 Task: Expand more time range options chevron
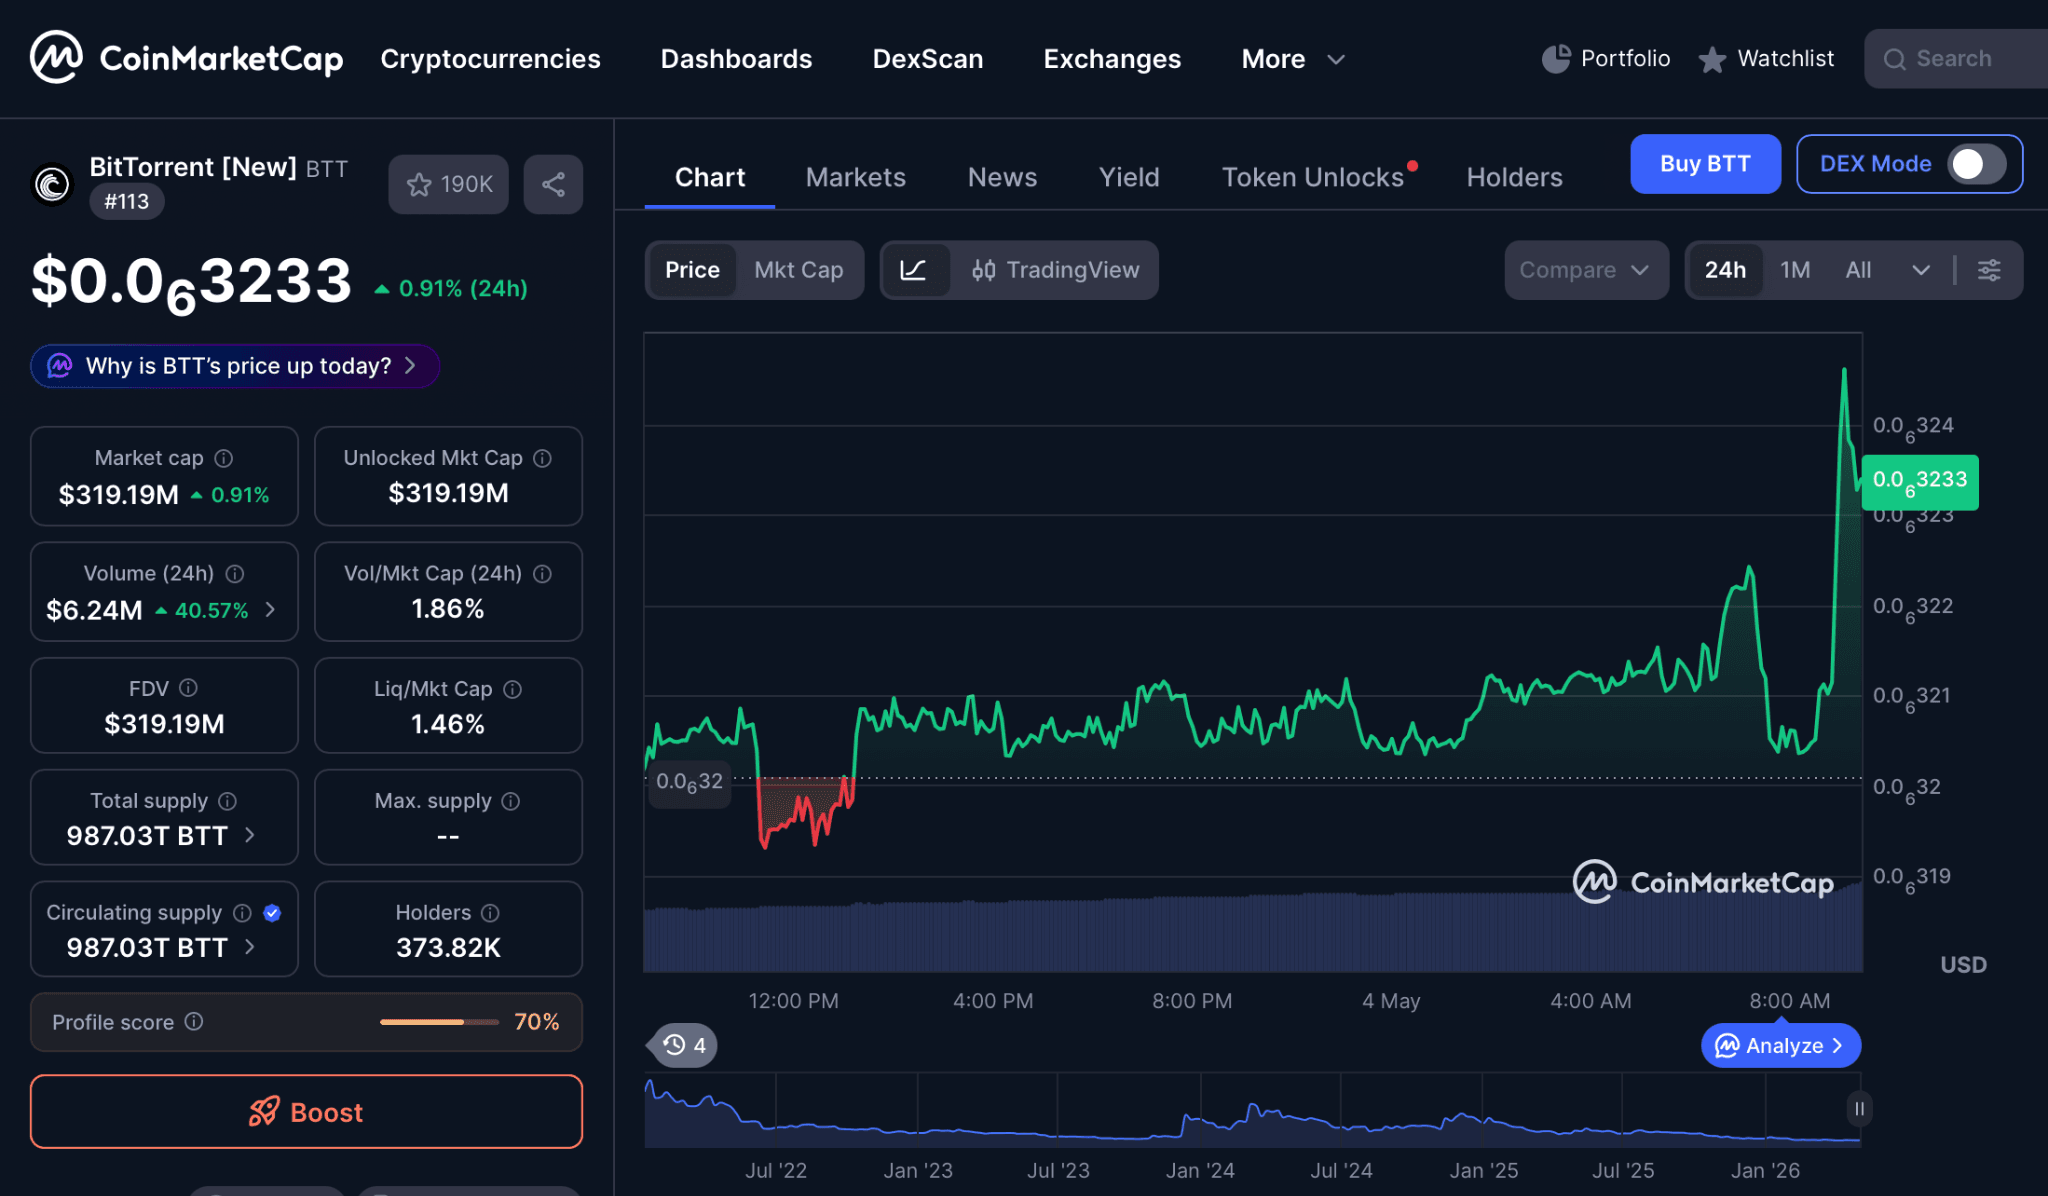[1921, 270]
